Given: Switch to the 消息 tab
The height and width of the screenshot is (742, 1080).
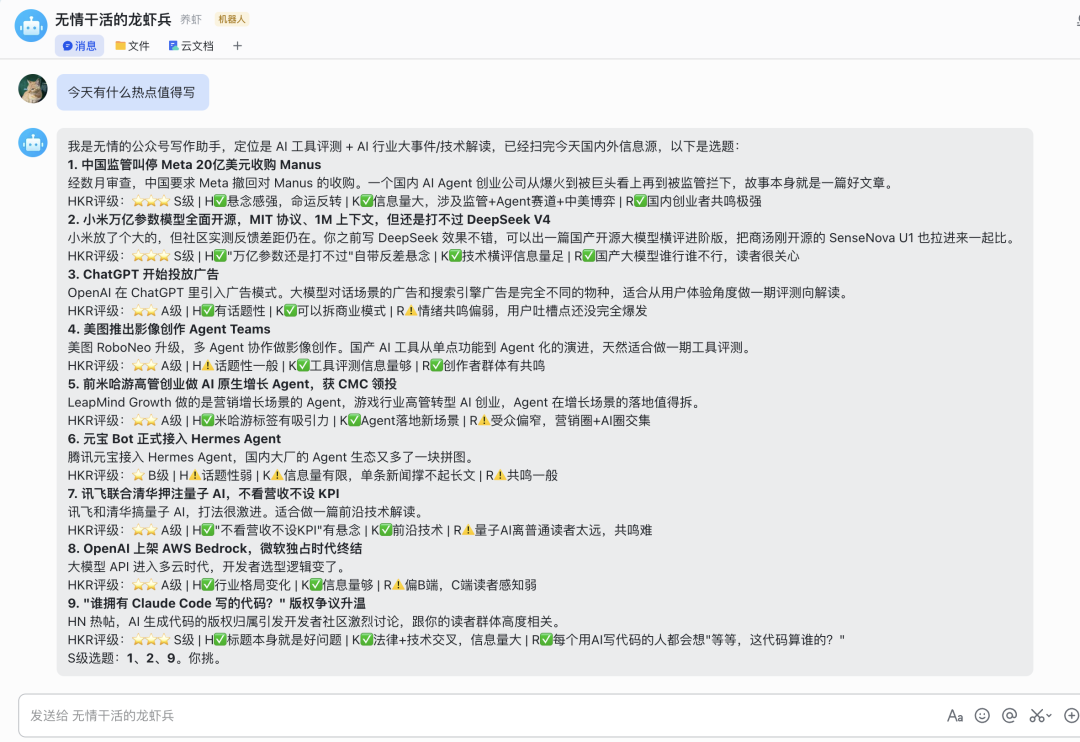Looking at the screenshot, I should click(79, 45).
